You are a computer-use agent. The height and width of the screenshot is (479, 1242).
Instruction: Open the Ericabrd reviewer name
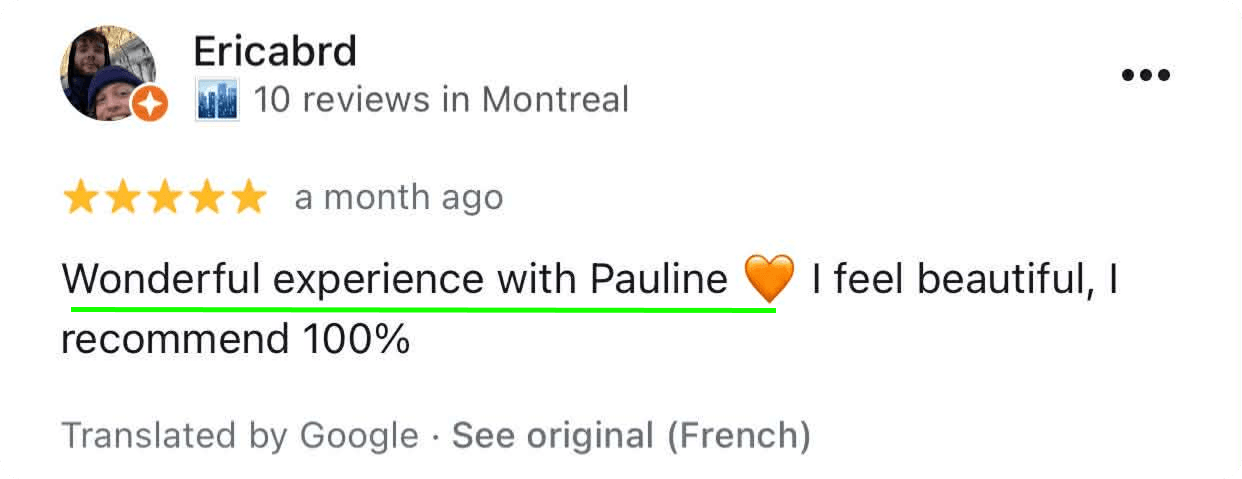click(274, 51)
